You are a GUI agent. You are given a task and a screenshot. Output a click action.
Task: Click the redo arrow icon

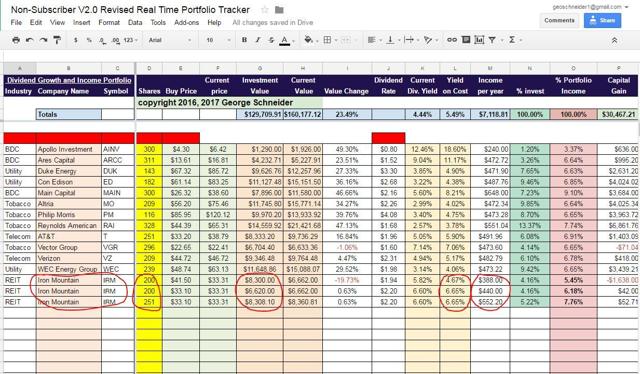pos(43,40)
